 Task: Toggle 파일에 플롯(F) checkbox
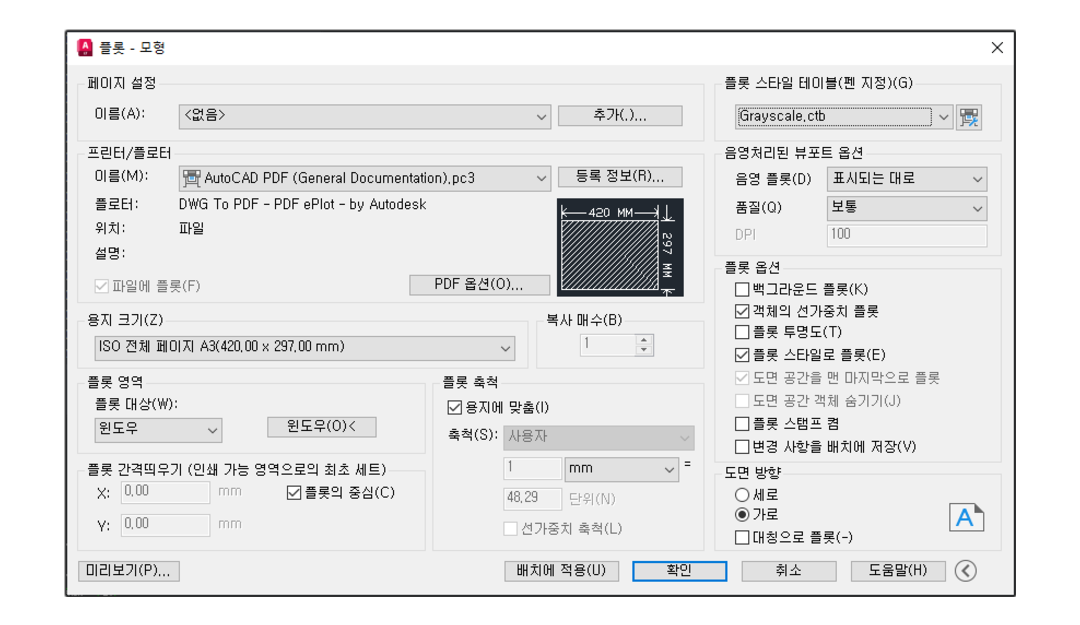coord(101,286)
